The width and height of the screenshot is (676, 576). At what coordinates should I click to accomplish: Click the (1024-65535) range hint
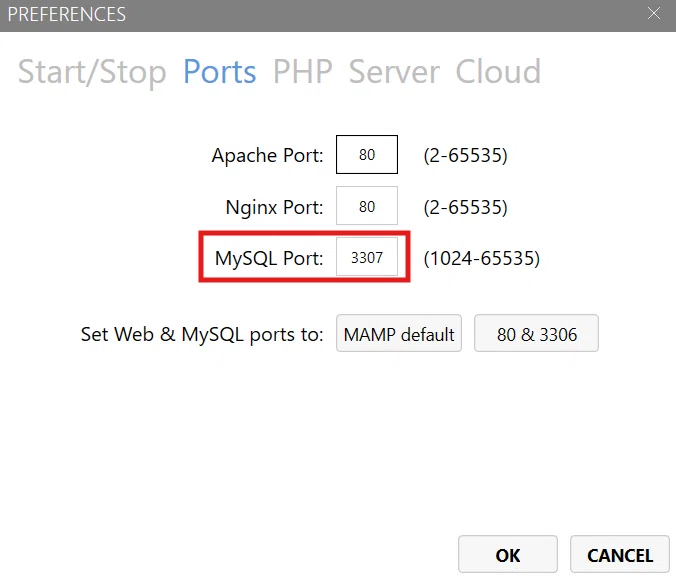(482, 259)
